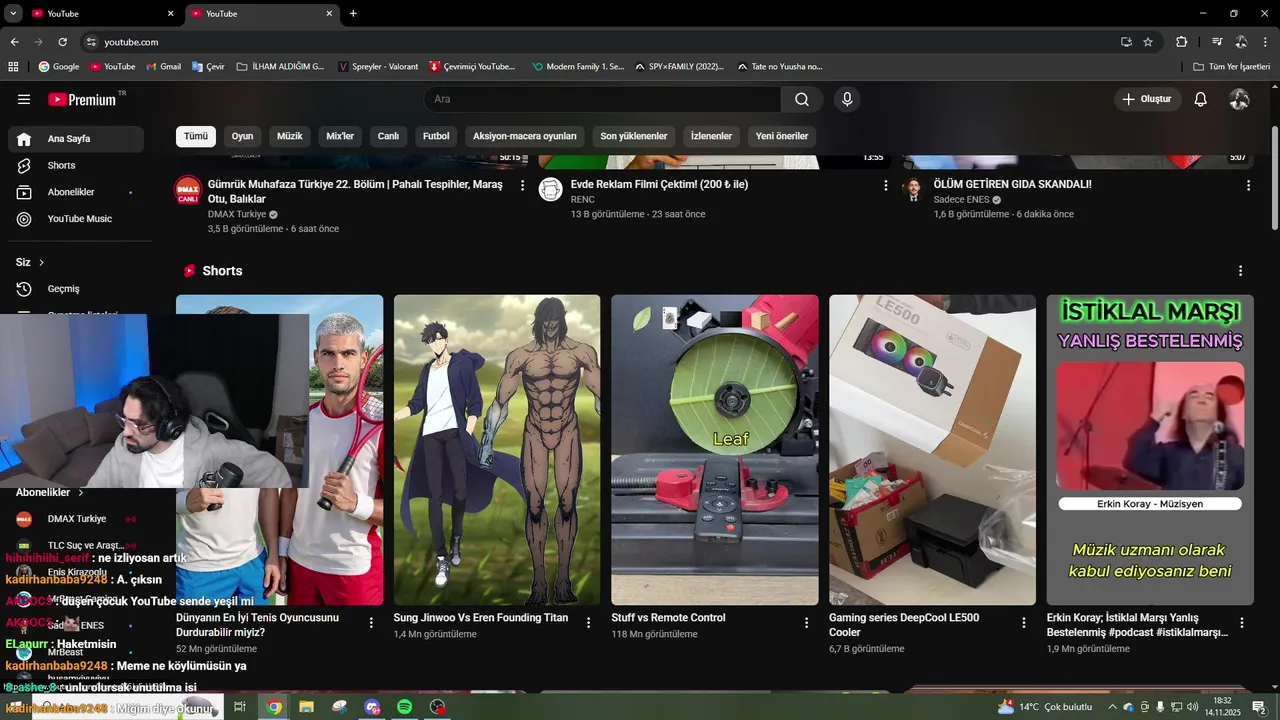Open Abonelikler in sidebar
The width and height of the screenshot is (1280, 720).
click(x=76, y=192)
